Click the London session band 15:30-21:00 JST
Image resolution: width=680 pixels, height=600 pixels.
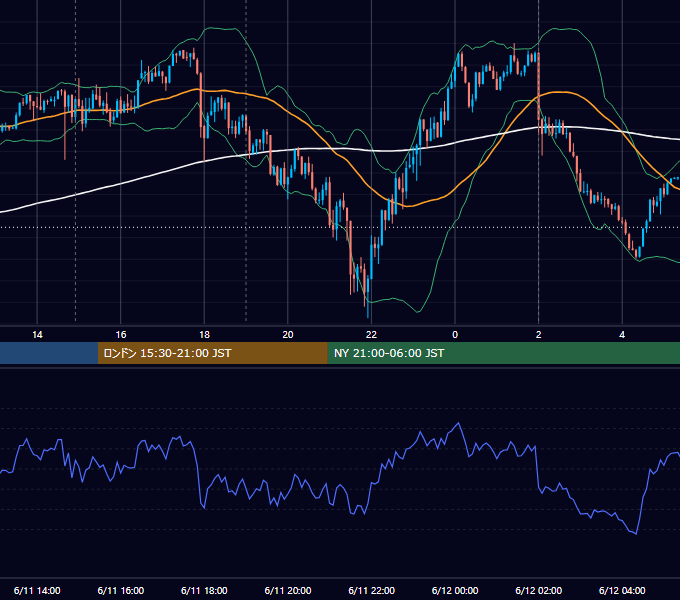coord(212,353)
